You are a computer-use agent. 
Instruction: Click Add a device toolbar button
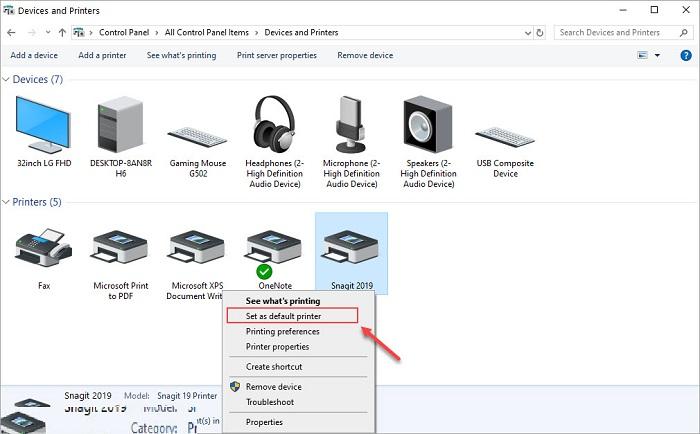click(34, 55)
